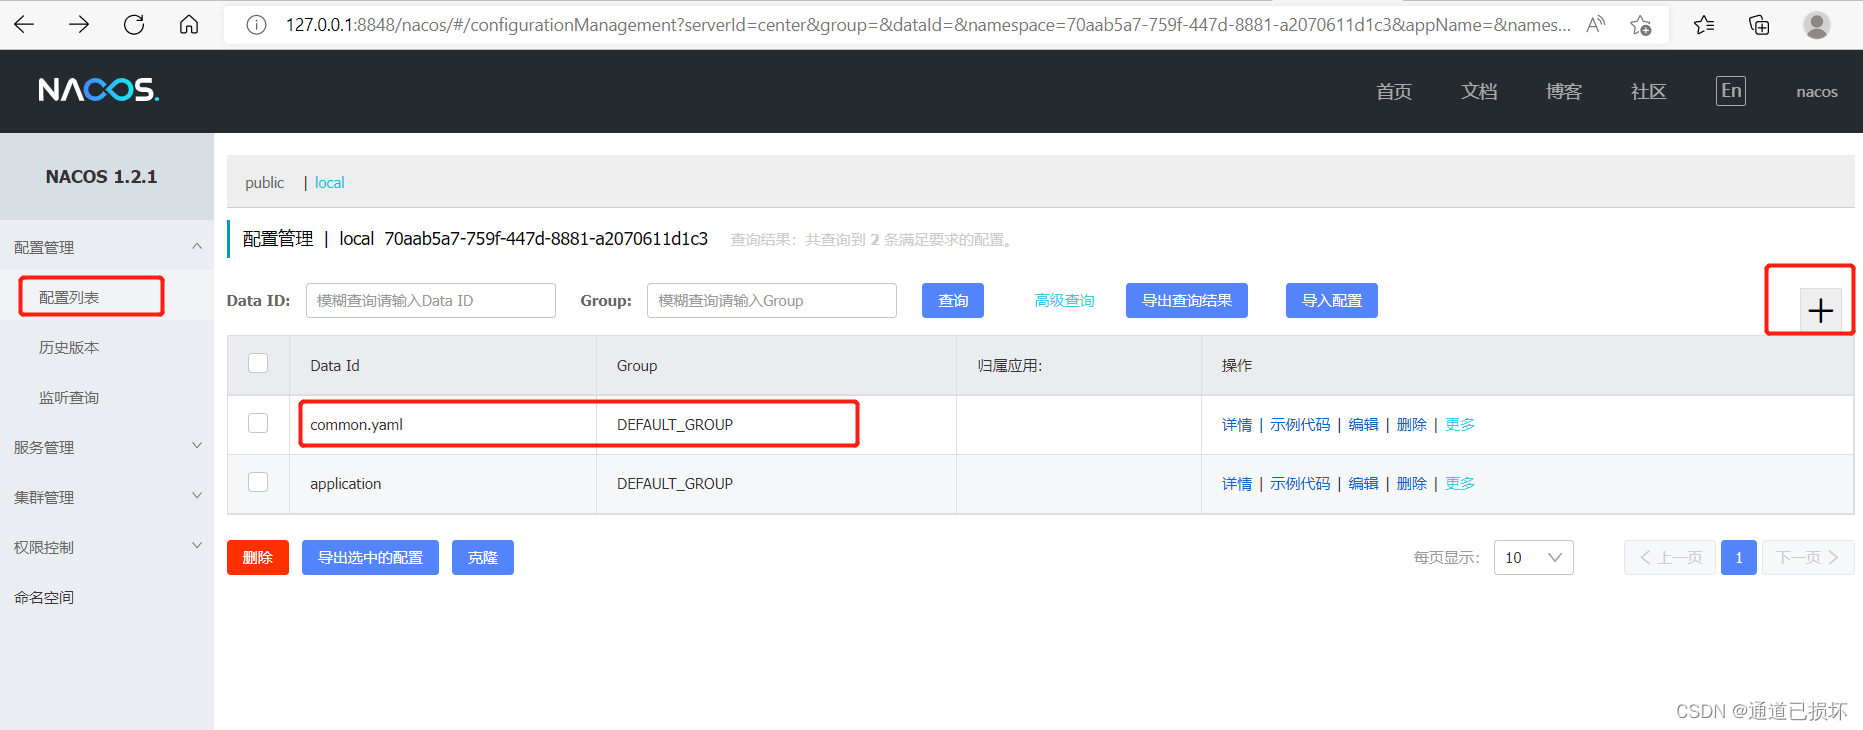Open the browser profile avatar
This screenshot has height=730, width=1863.
point(1817,25)
